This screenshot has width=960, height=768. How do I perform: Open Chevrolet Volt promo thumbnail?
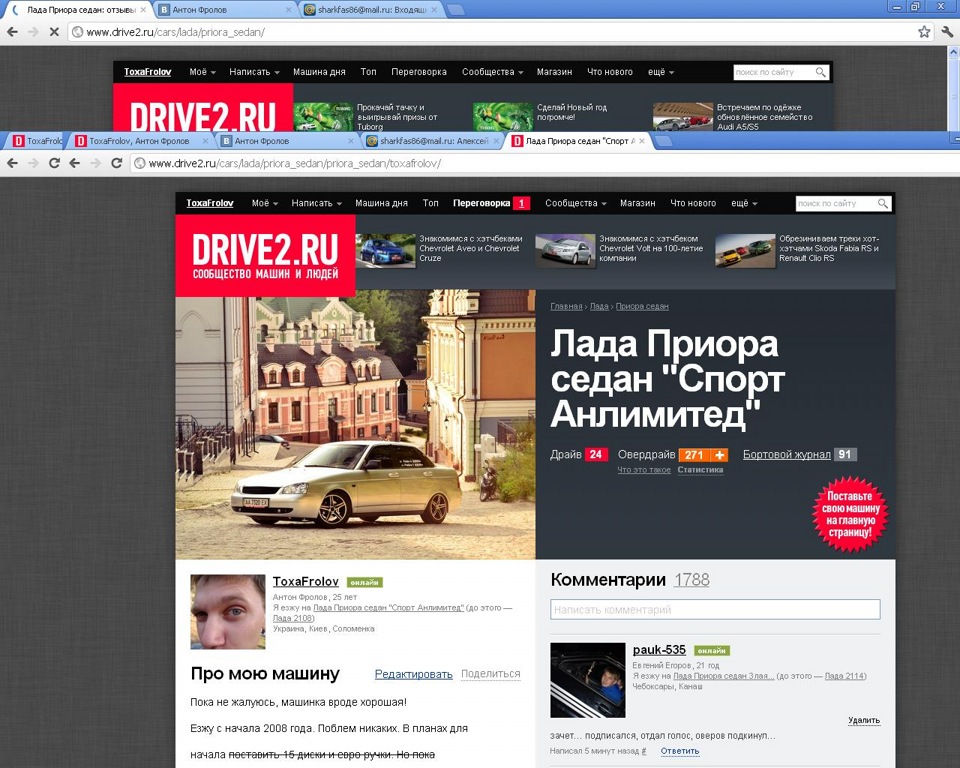pyautogui.click(x=565, y=250)
